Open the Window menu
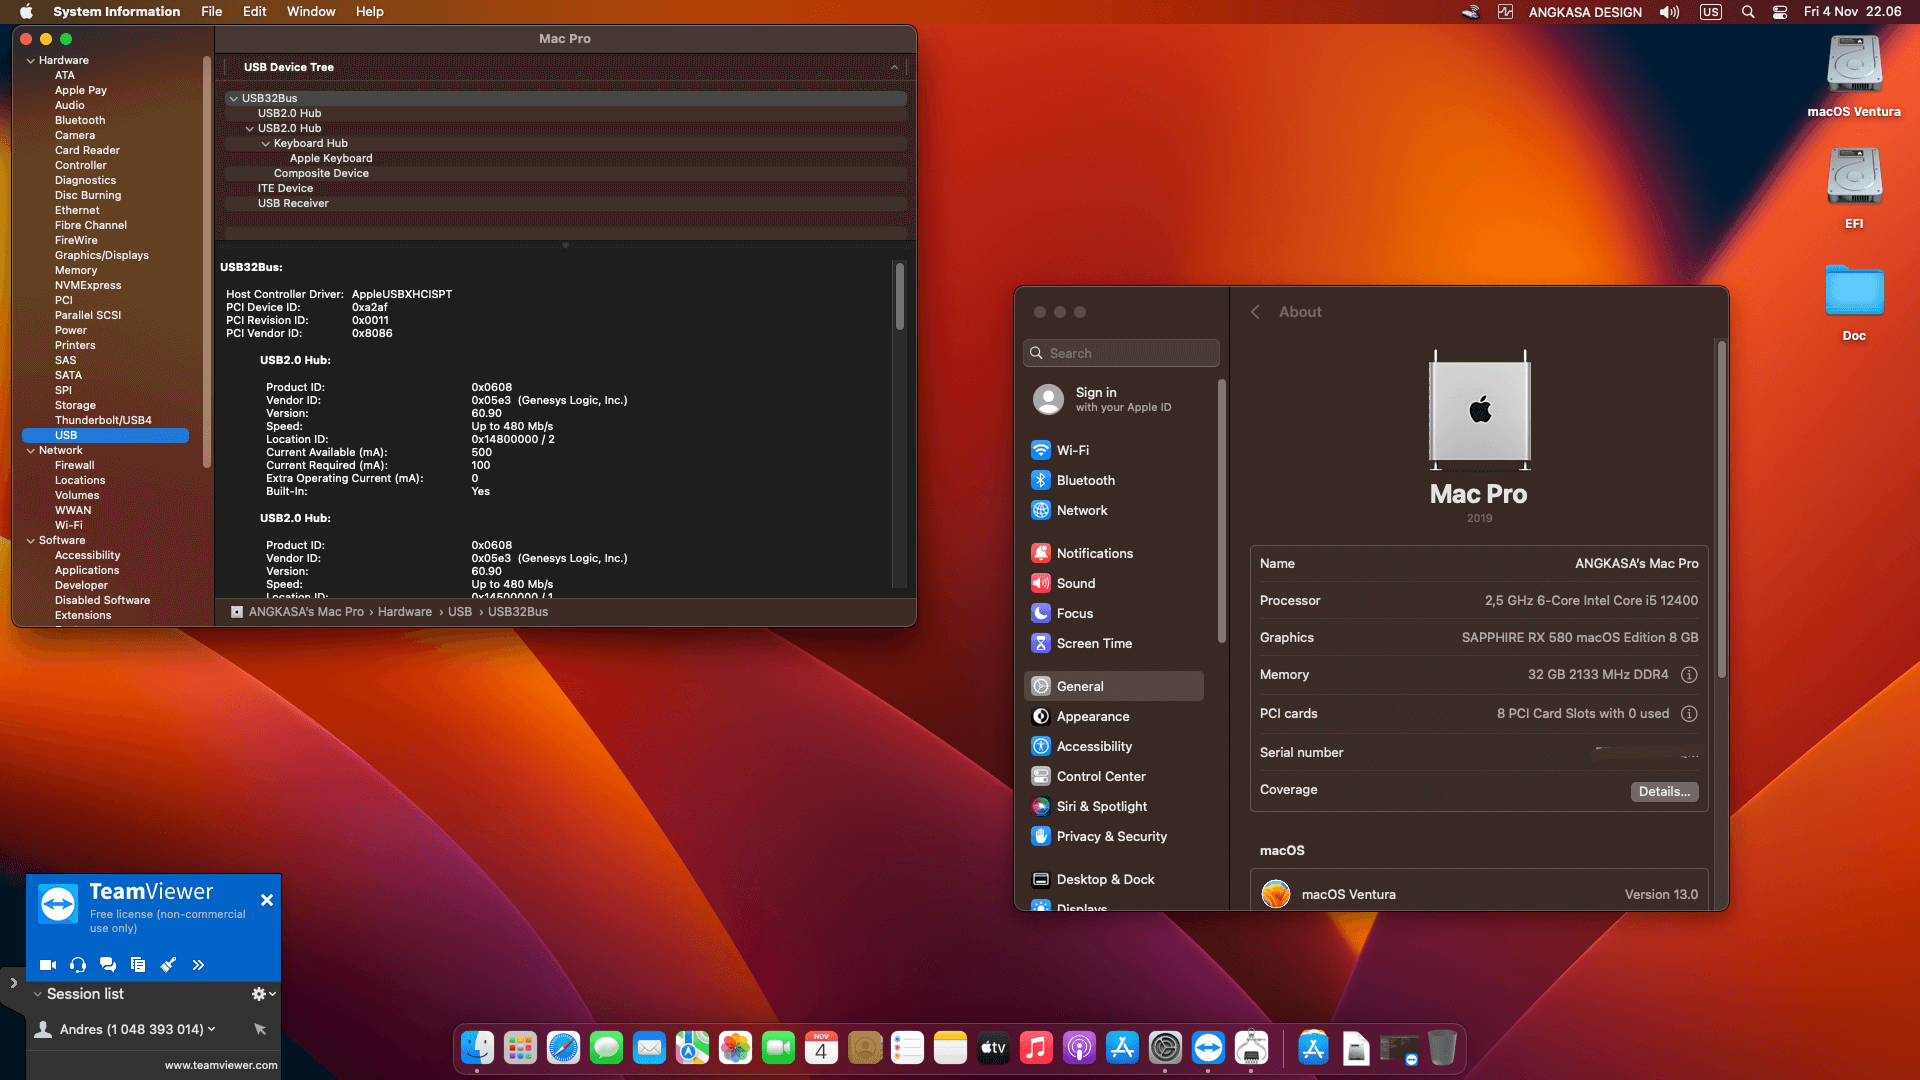 (x=311, y=12)
